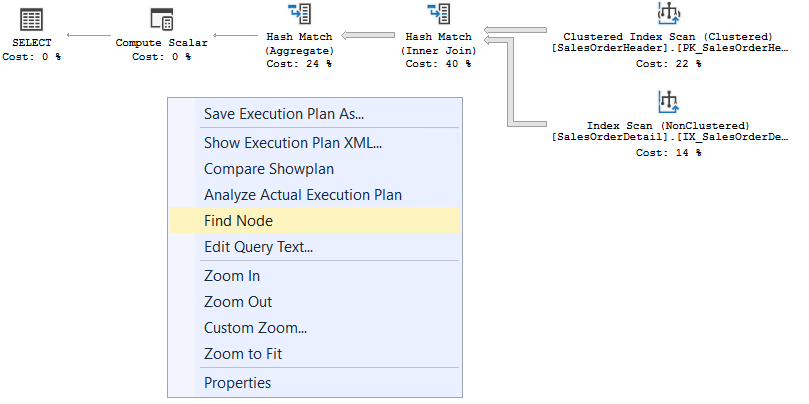Select Zoom Out menu item
This screenshot has height=404, width=809.
coord(237,302)
